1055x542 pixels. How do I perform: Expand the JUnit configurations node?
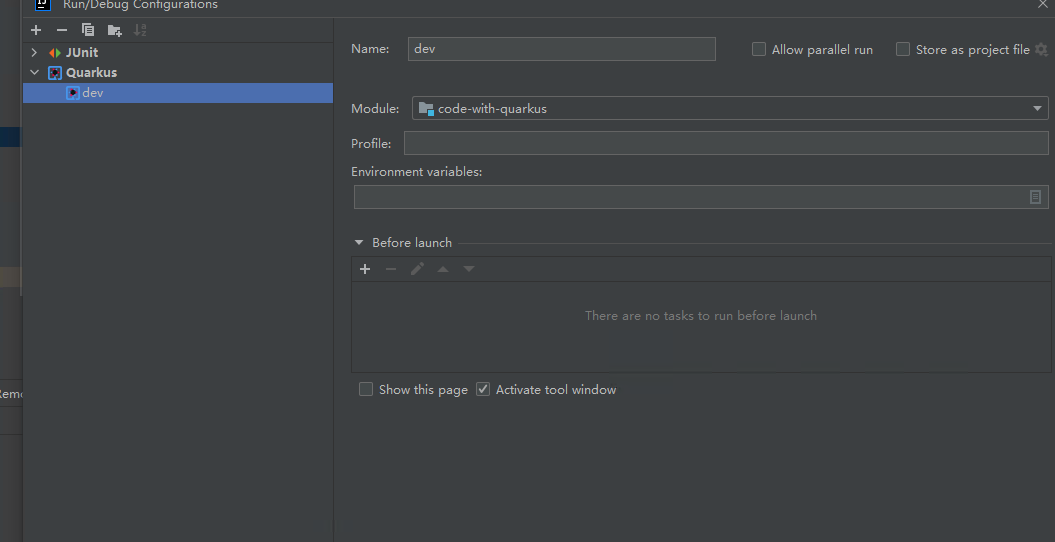[x=34, y=52]
